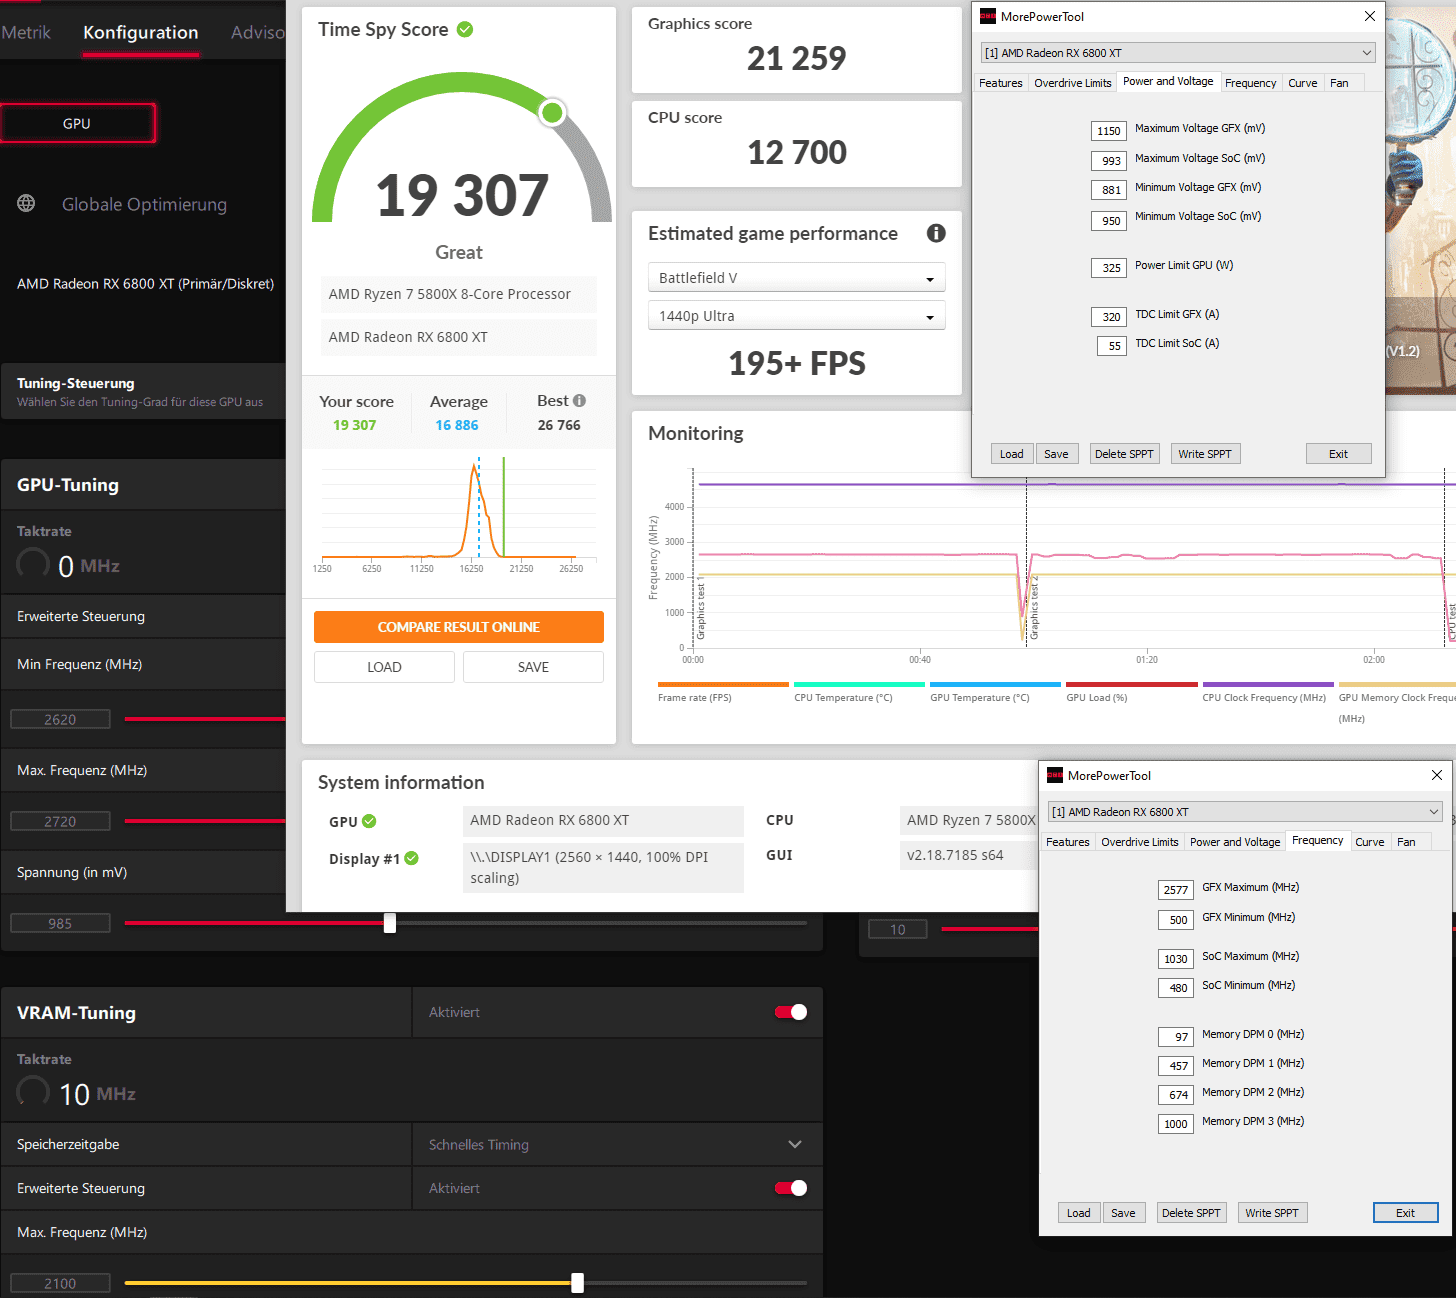Open the GPU selector dropdown in the upper MorePowerTool
The width and height of the screenshot is (1456, 1298).
[x=1179, y=53]
